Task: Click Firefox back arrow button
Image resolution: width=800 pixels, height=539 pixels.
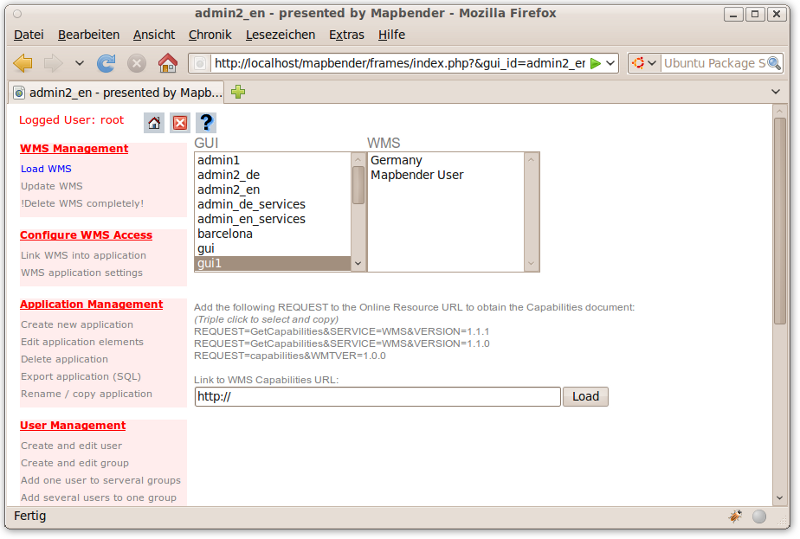Action: point(22,63)
